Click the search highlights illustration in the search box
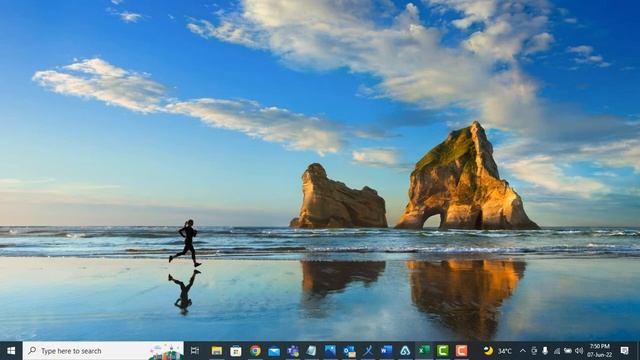Viewport: 640px width, 360px height. 166,351
